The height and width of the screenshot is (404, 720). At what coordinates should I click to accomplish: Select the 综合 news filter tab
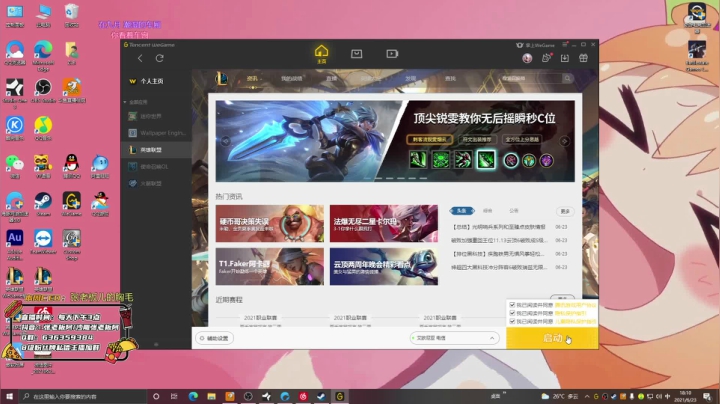click(488, 211)
